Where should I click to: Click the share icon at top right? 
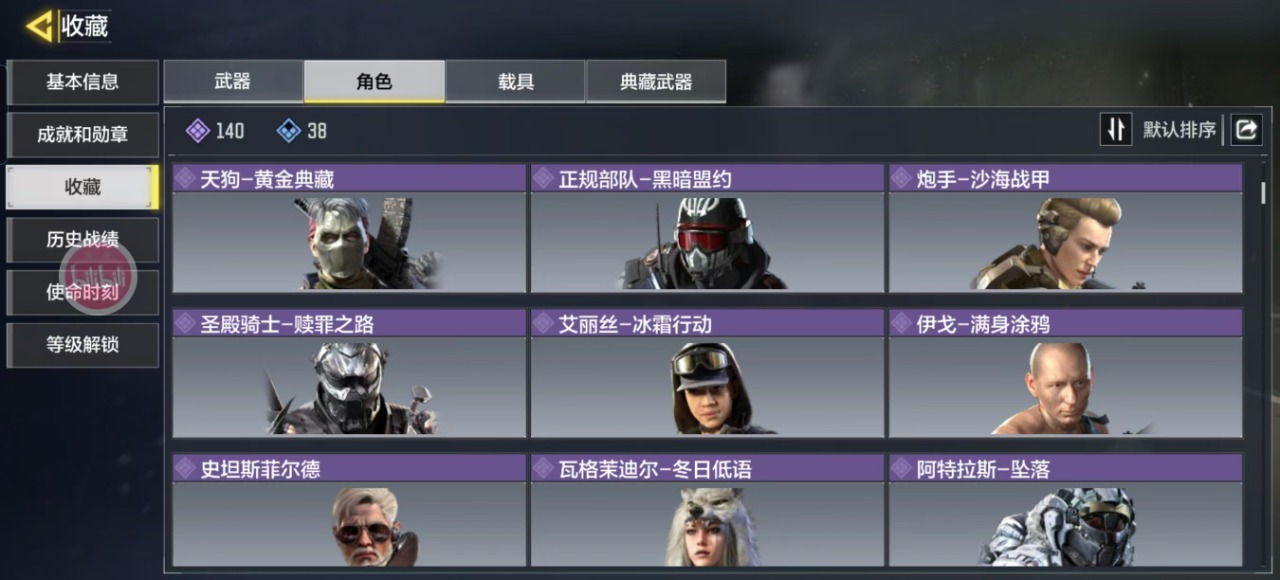(x=1246, y=129)
